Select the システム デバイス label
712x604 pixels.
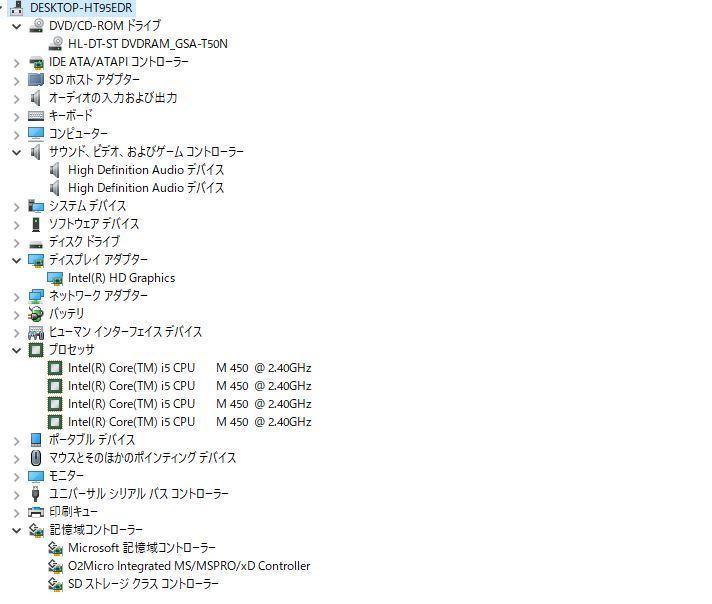(88, 206)
